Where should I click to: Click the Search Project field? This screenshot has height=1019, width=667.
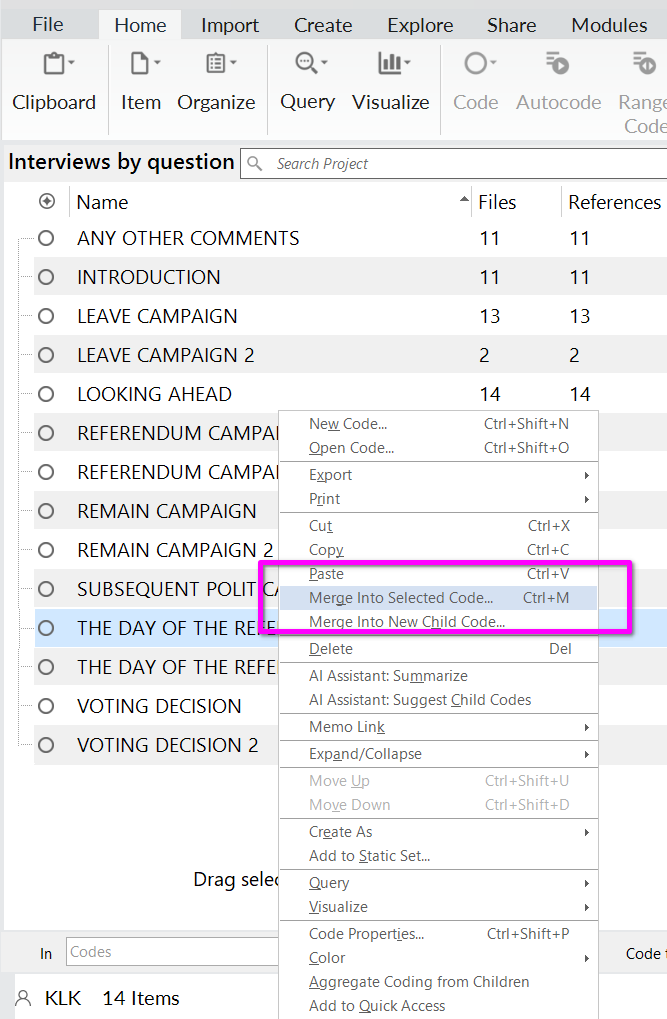click(x=460, y=164)
